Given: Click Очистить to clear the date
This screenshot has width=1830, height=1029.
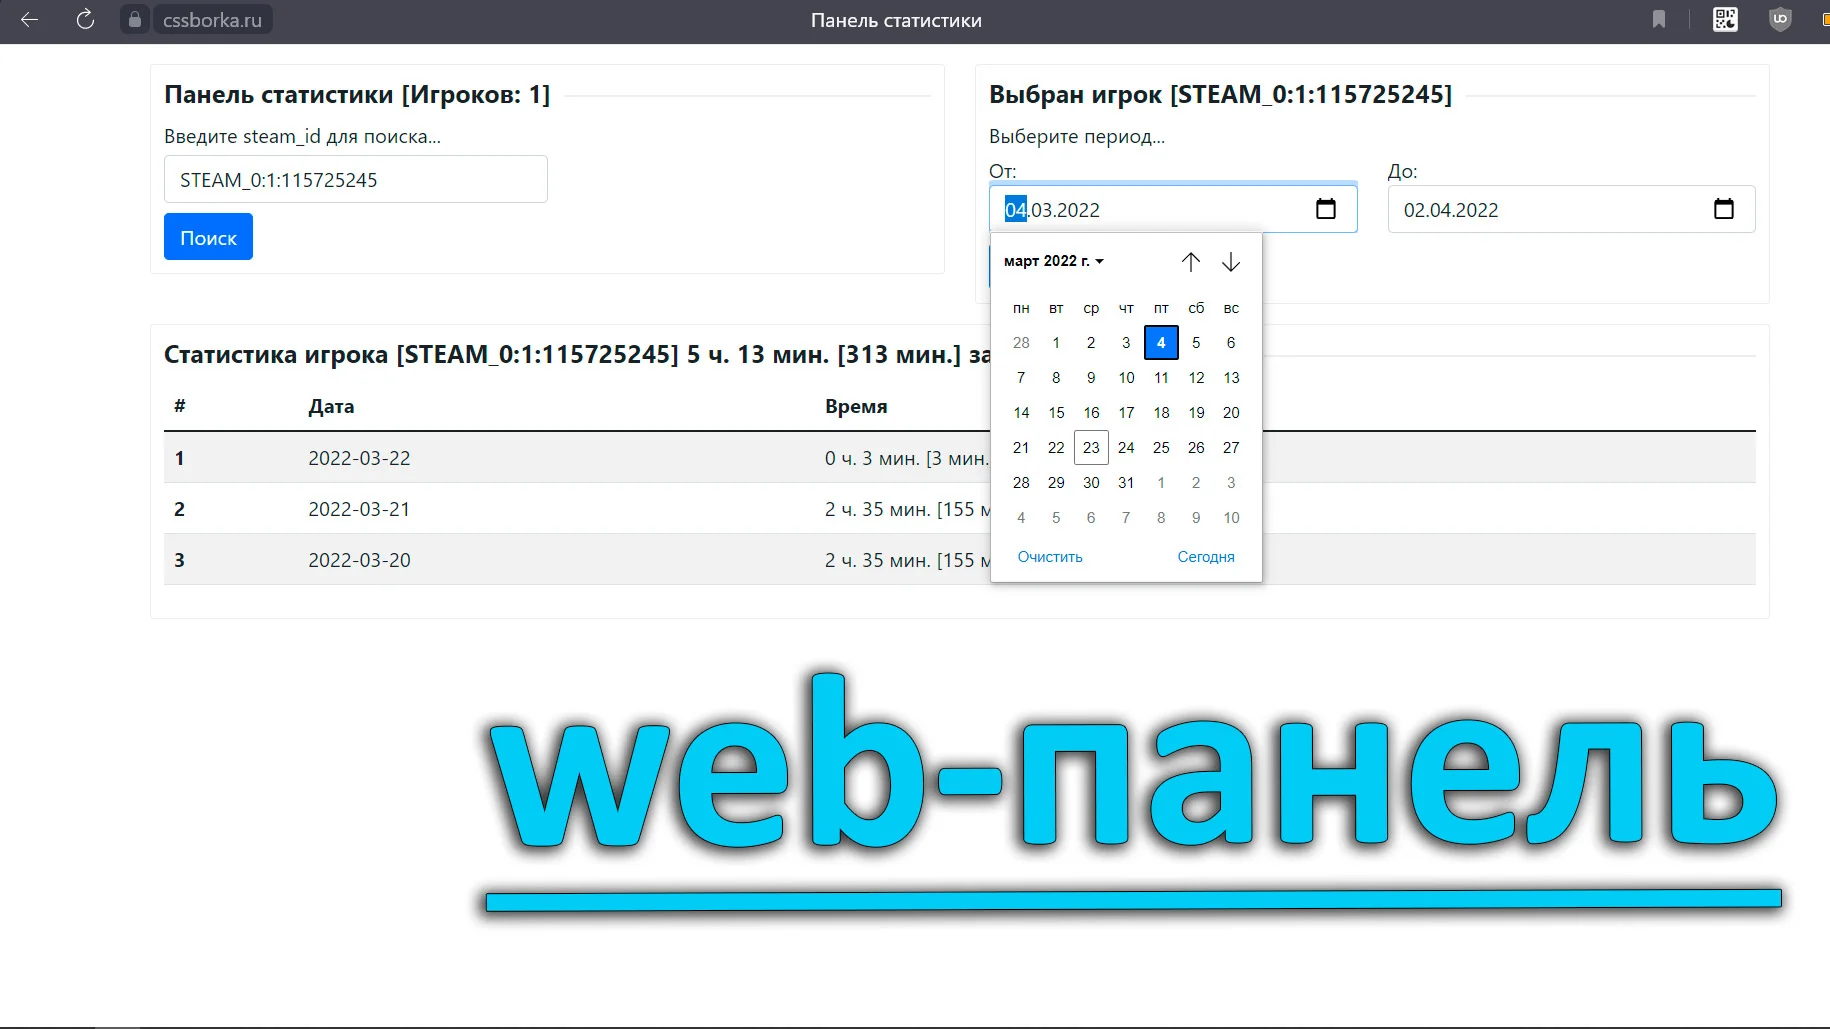Looking at the screenshot, I should click(1050, 557).
